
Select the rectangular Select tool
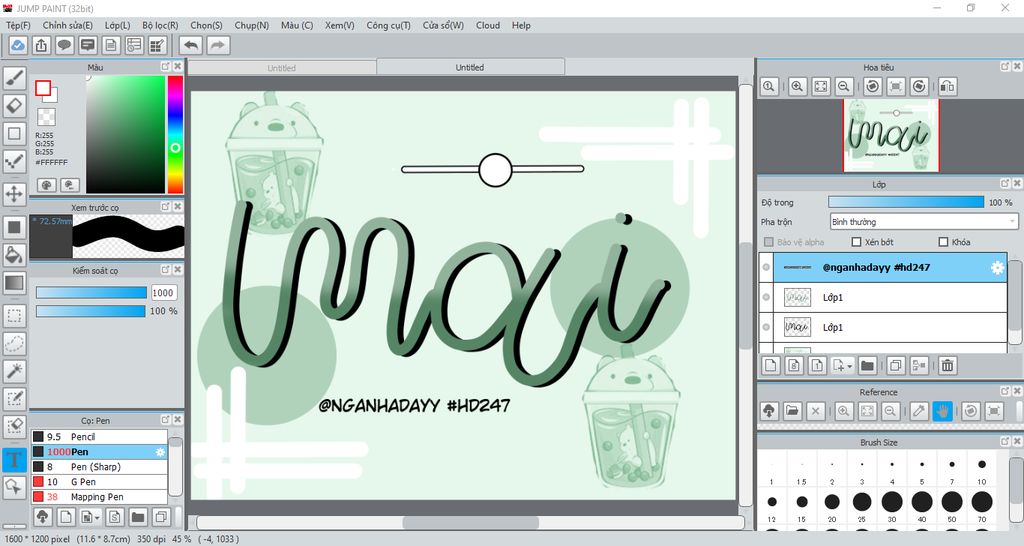(x=14, y=316)
